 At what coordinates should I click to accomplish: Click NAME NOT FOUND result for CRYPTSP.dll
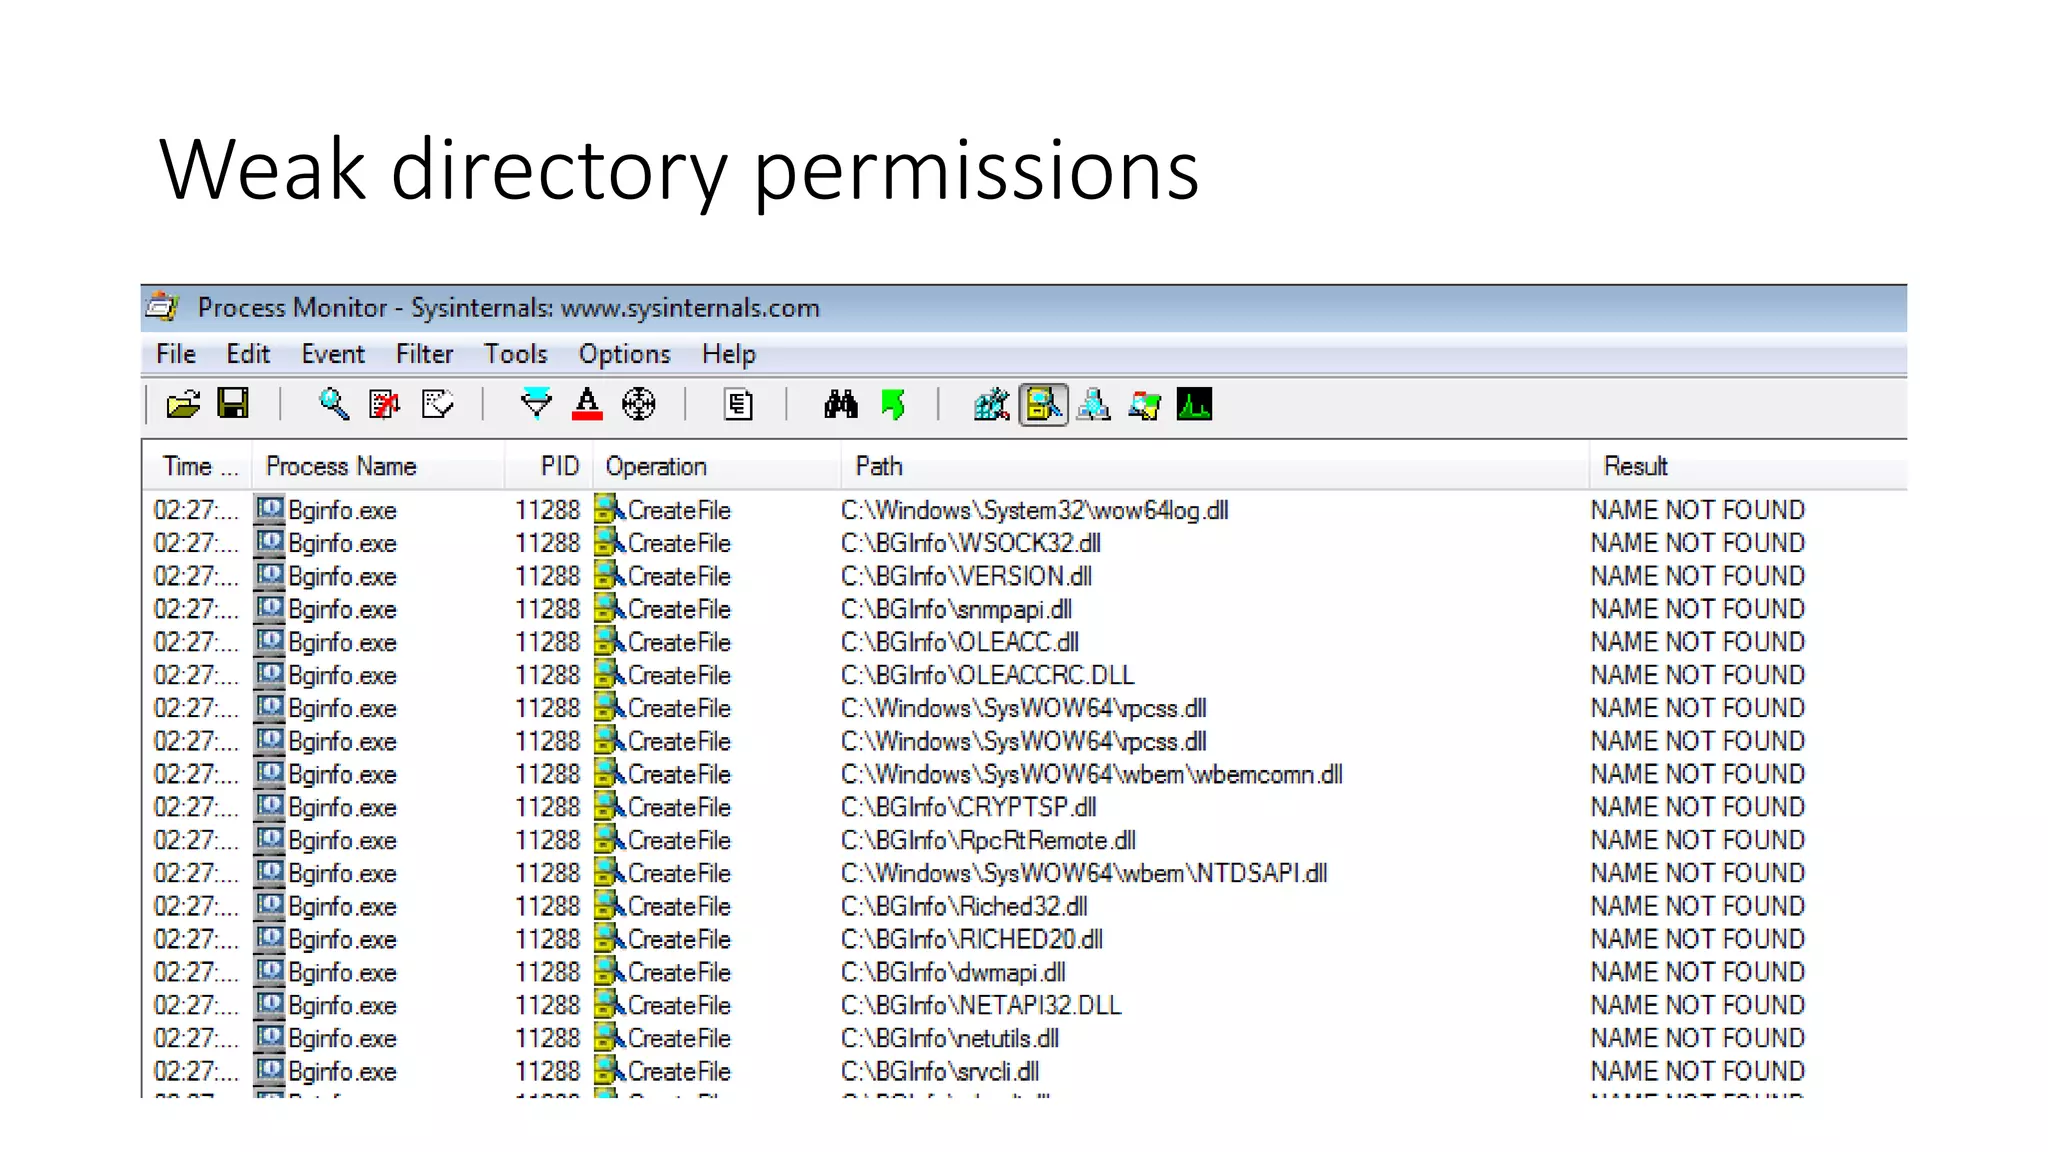1697,807
